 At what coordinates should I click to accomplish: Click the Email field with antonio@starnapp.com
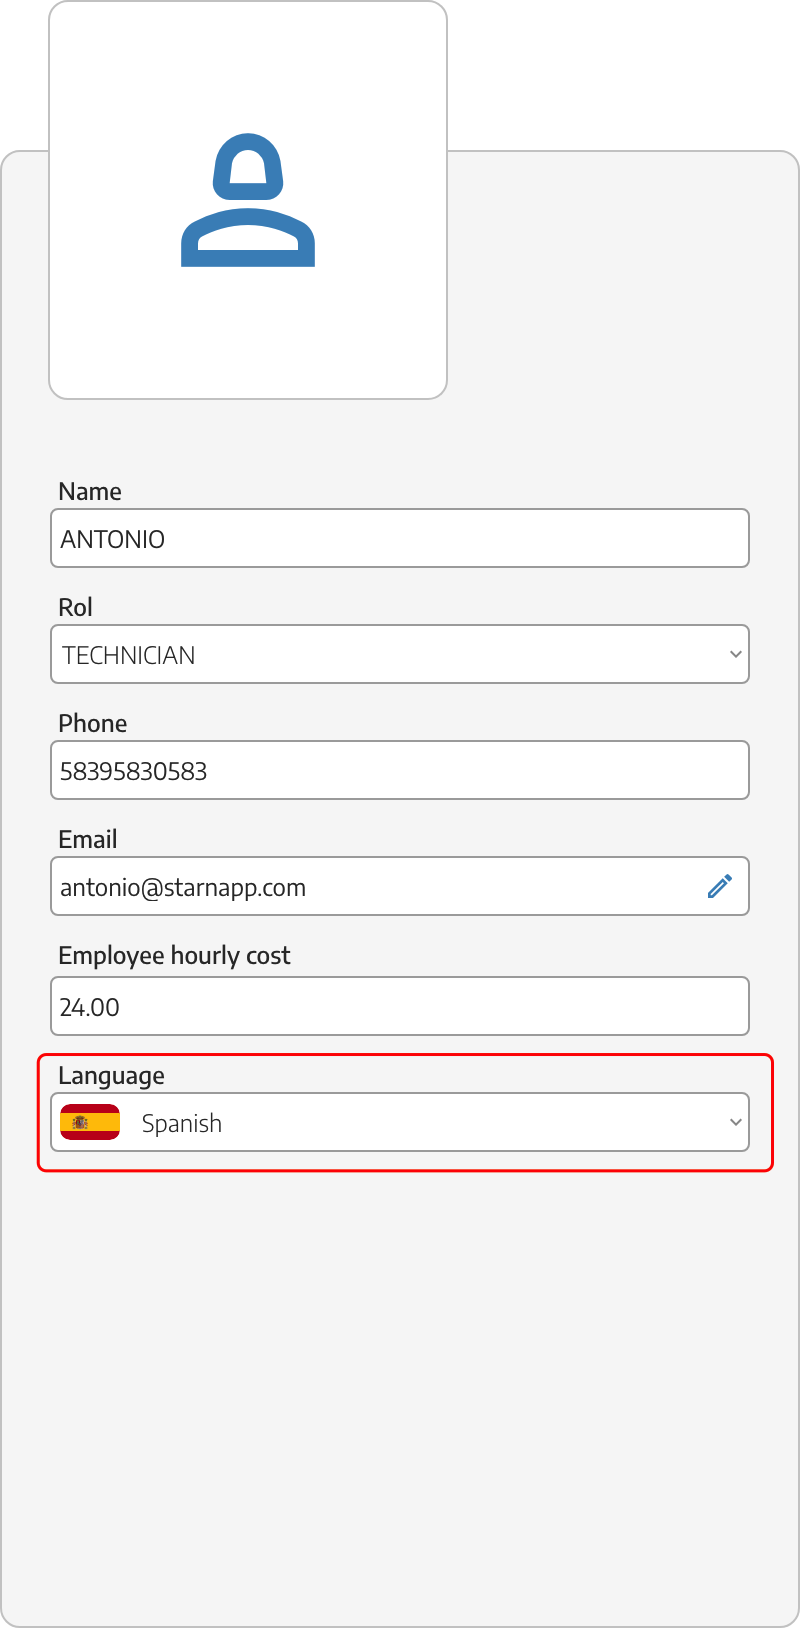(x=400, y=886)
